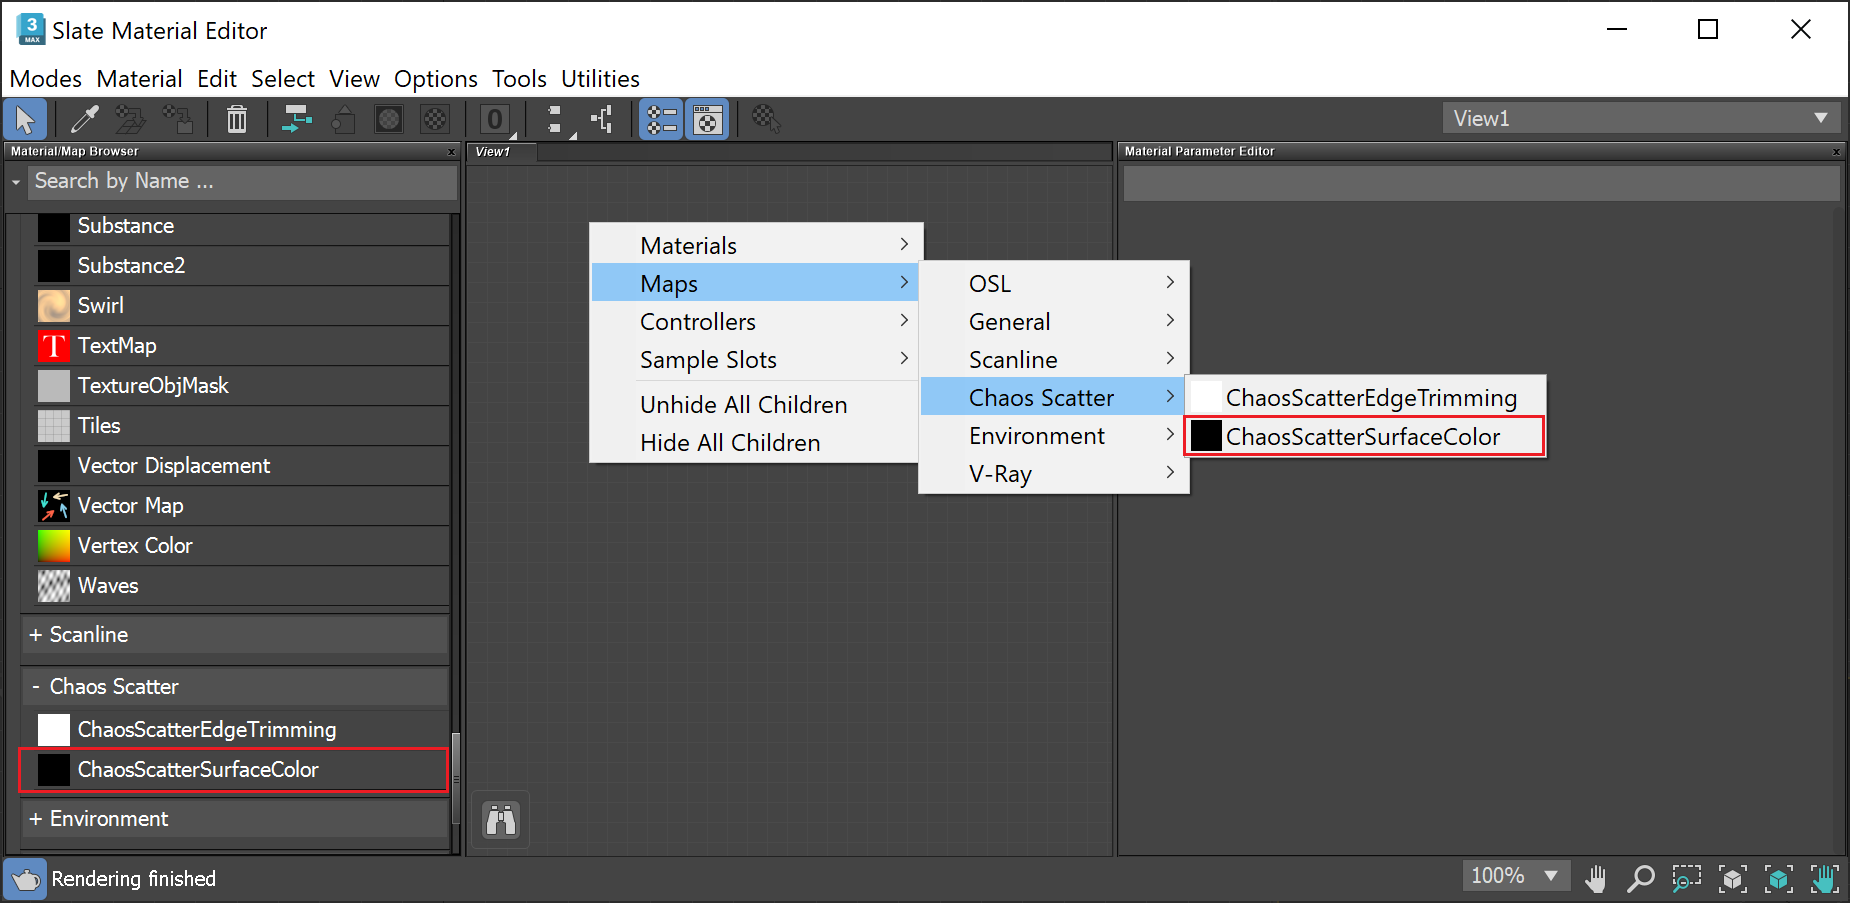Toggle the Material/Map Browser panel button
1850x903 pixels.
click(661, 118)
